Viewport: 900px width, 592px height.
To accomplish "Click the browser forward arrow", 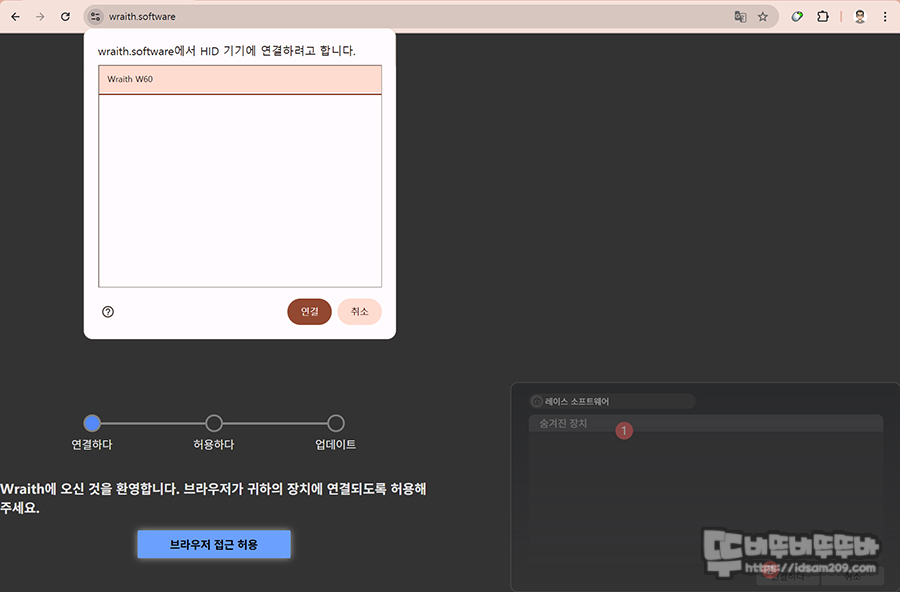I will (40, 17).
